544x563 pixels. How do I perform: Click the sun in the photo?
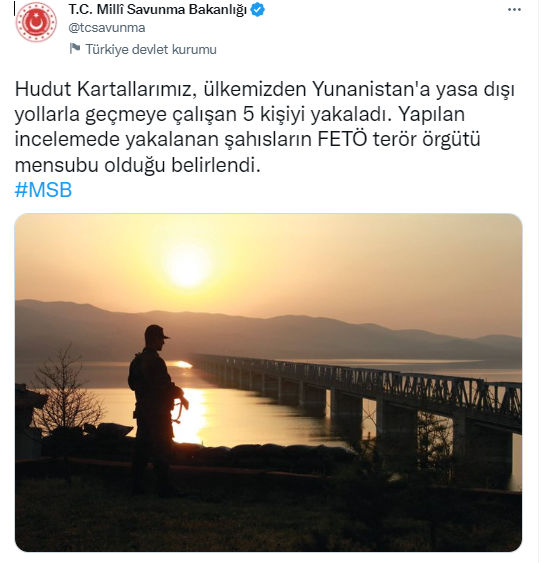click(x=187, y=266)
